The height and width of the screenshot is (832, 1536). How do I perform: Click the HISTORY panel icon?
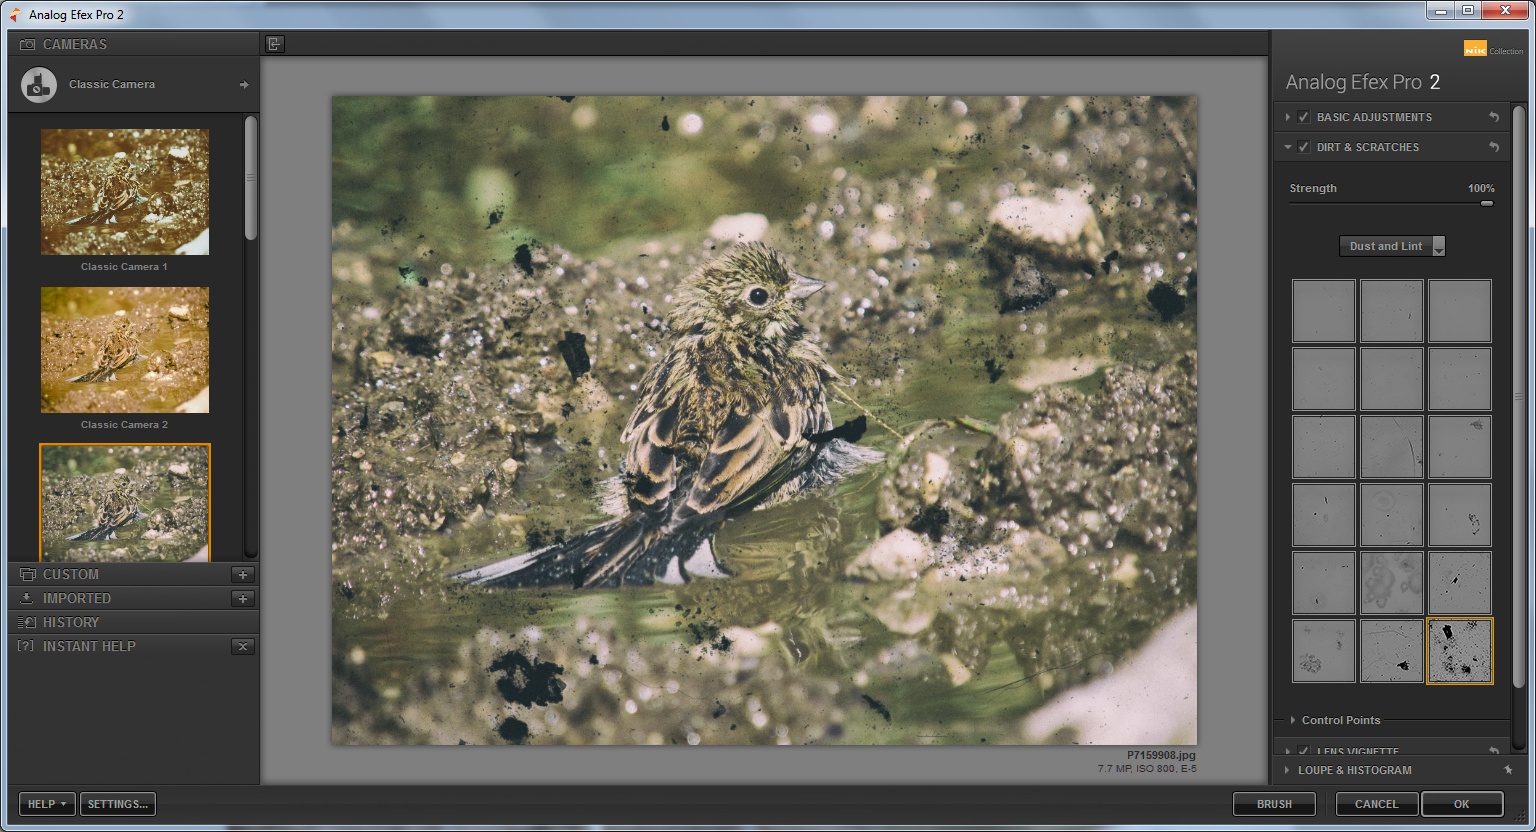tap(27, 623)
